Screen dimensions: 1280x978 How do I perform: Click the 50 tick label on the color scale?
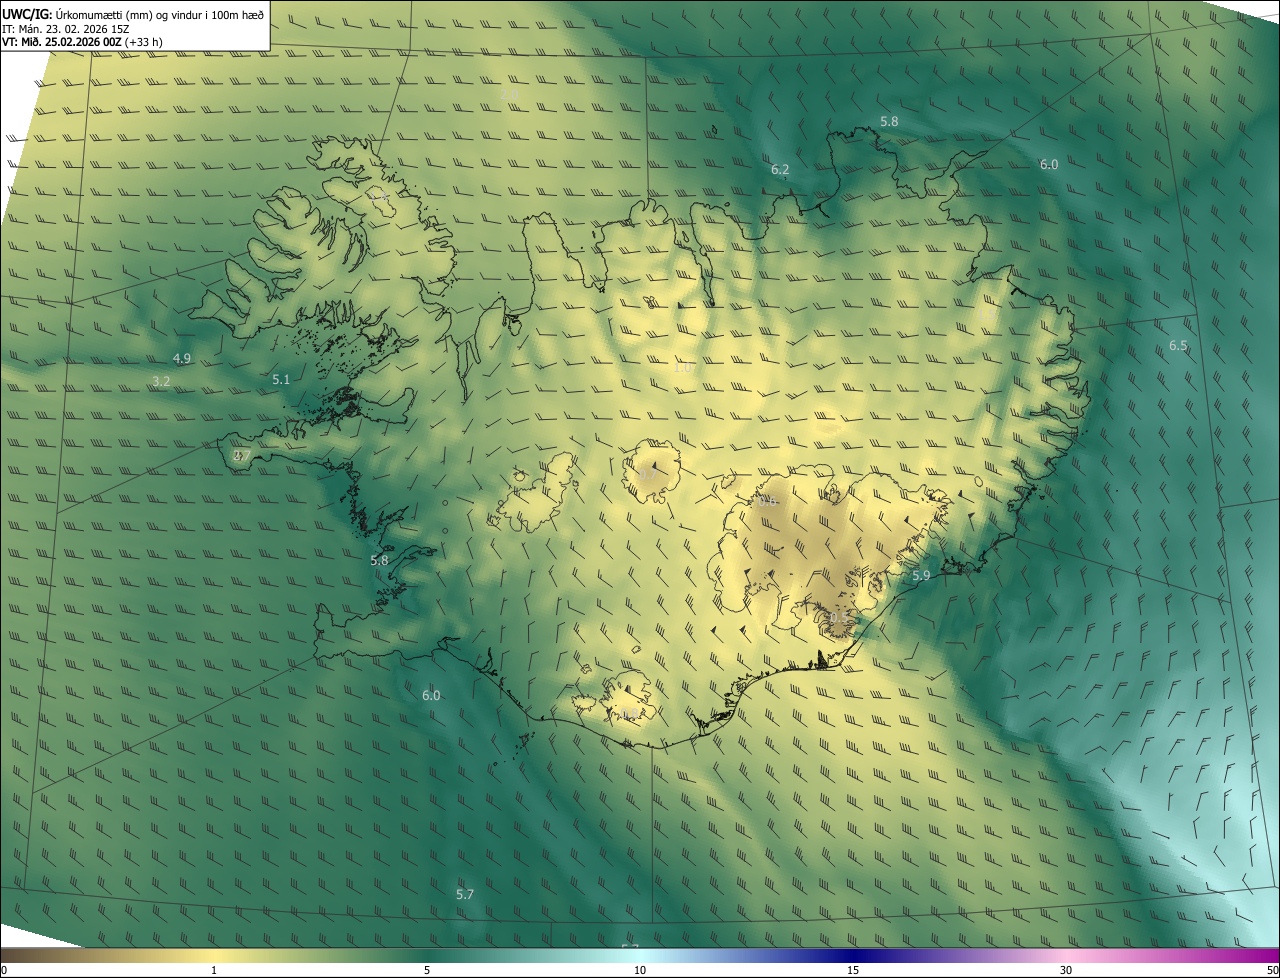[1272, 970]
